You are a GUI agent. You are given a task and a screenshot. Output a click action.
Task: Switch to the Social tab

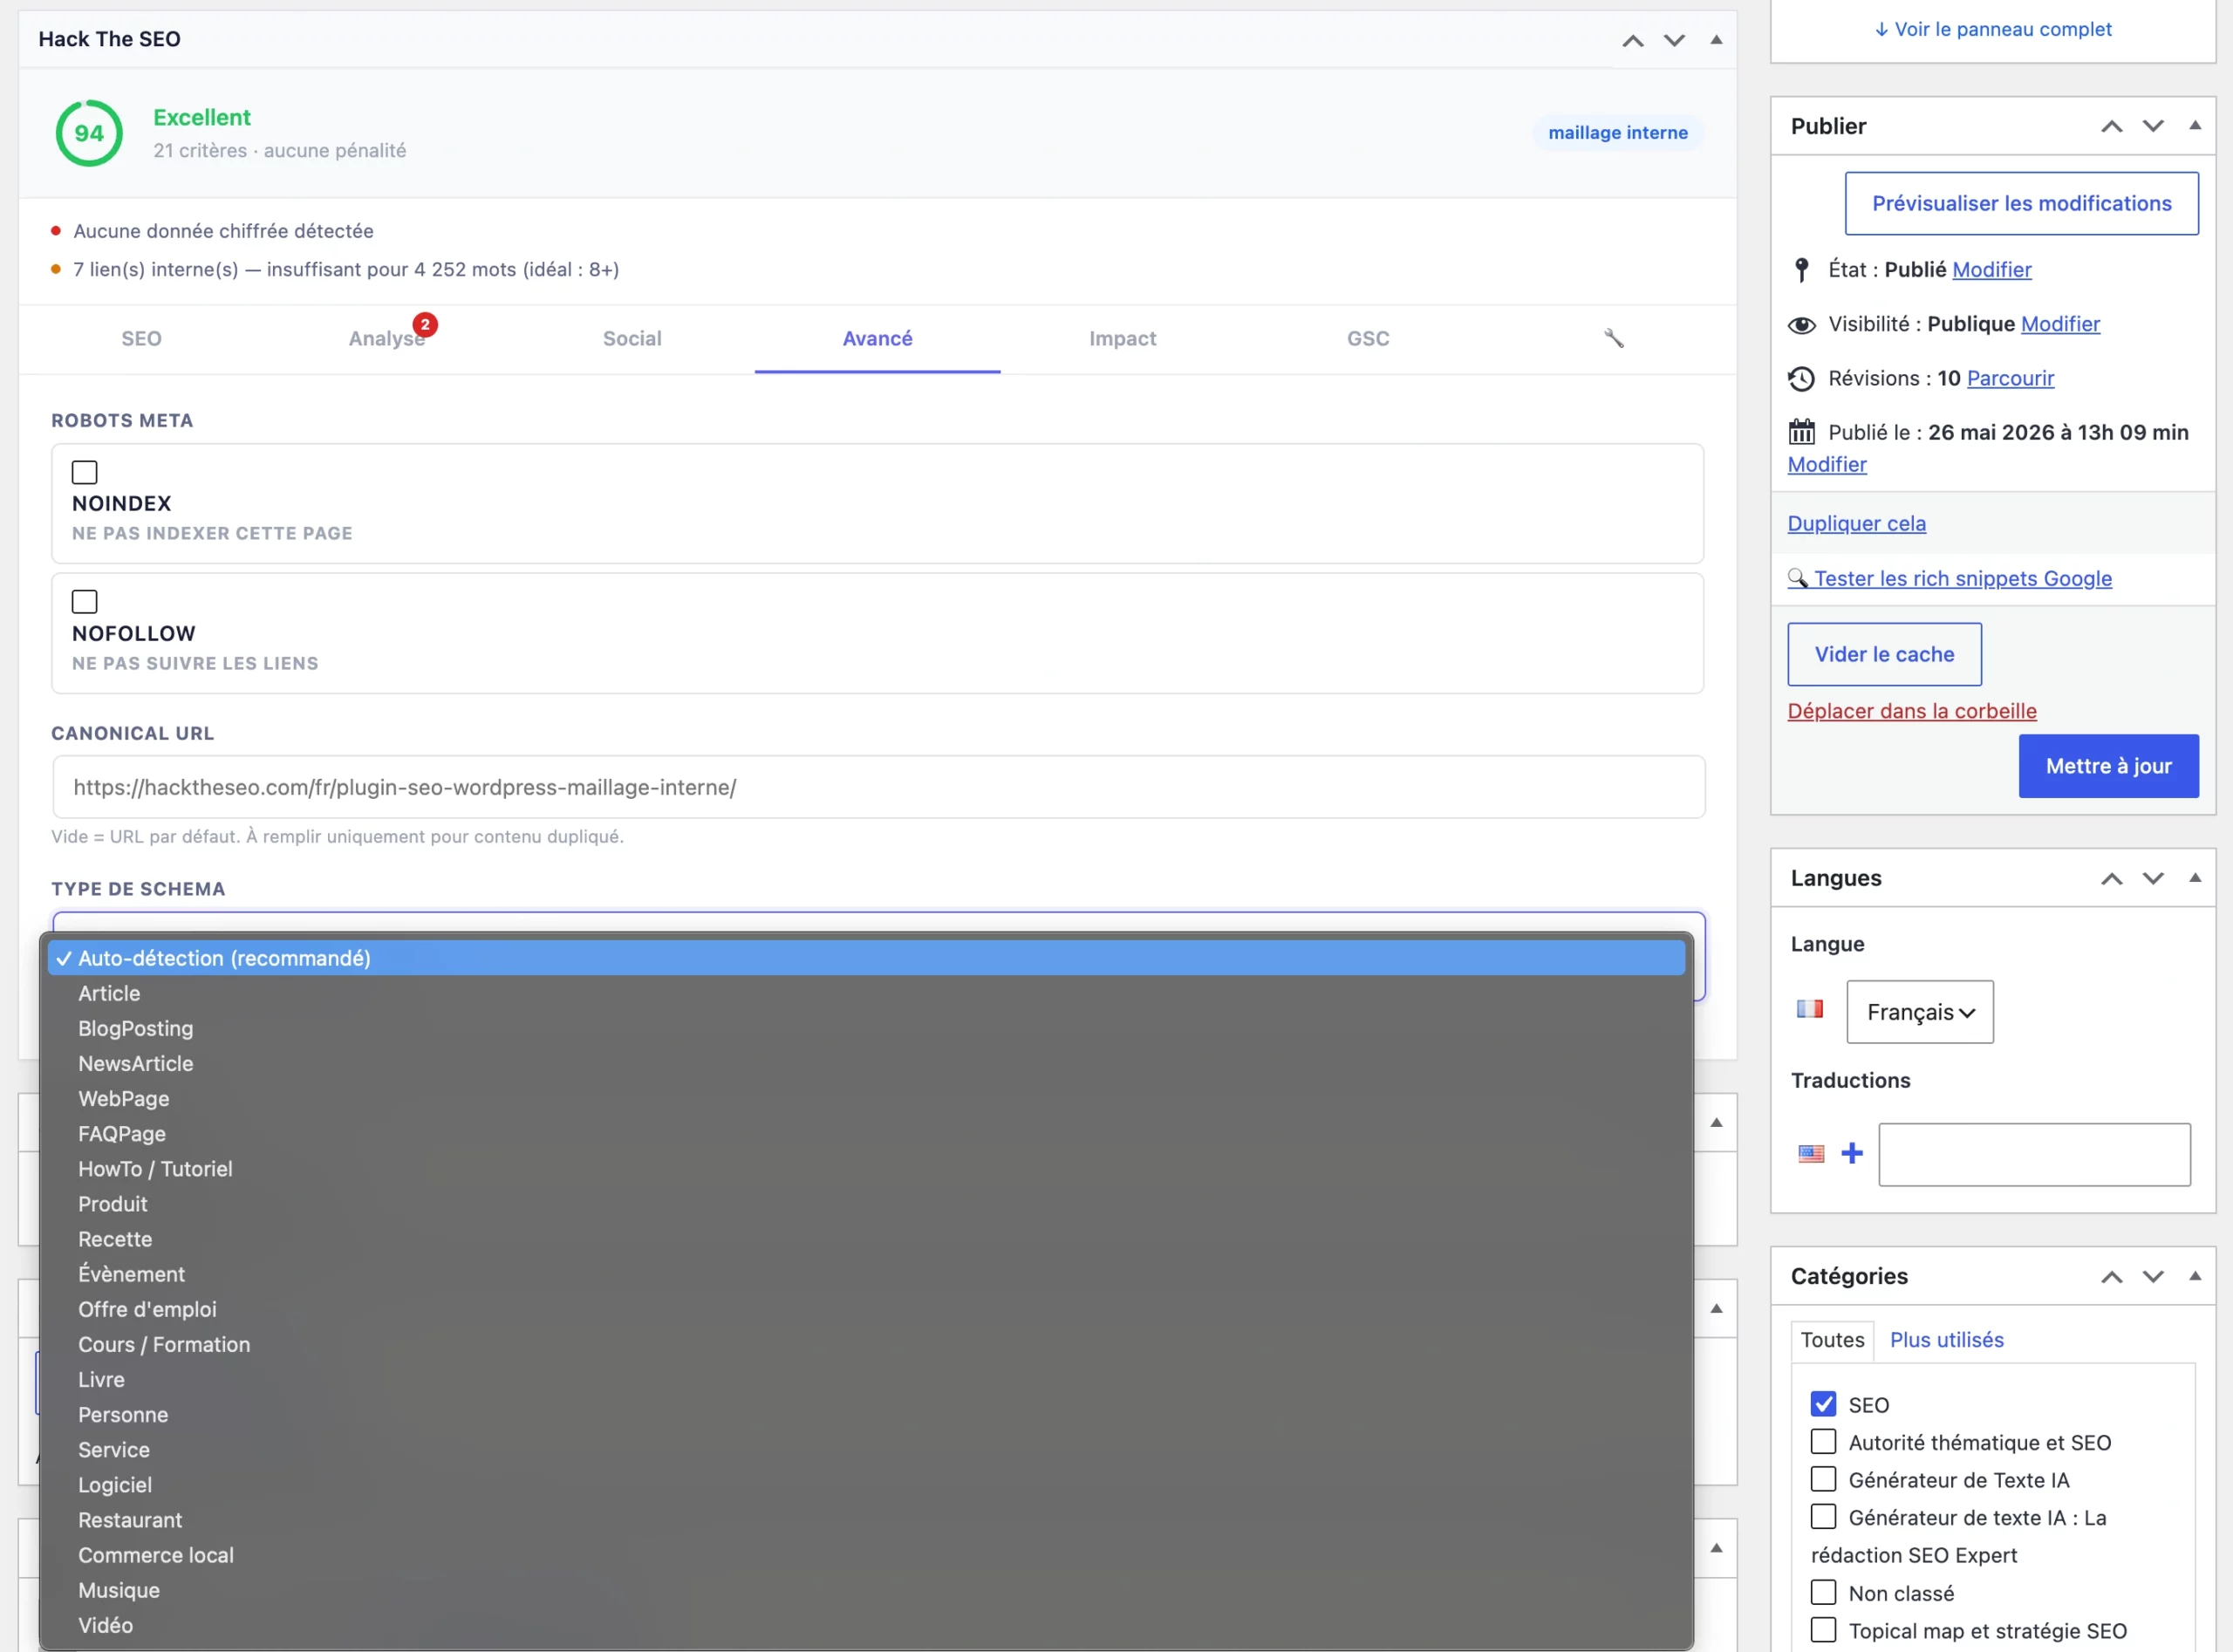[632, 339]
